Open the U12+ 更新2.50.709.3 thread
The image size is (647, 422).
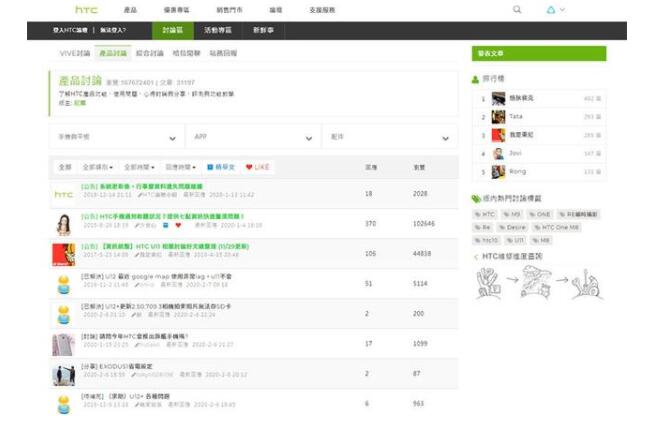[156, 306]
